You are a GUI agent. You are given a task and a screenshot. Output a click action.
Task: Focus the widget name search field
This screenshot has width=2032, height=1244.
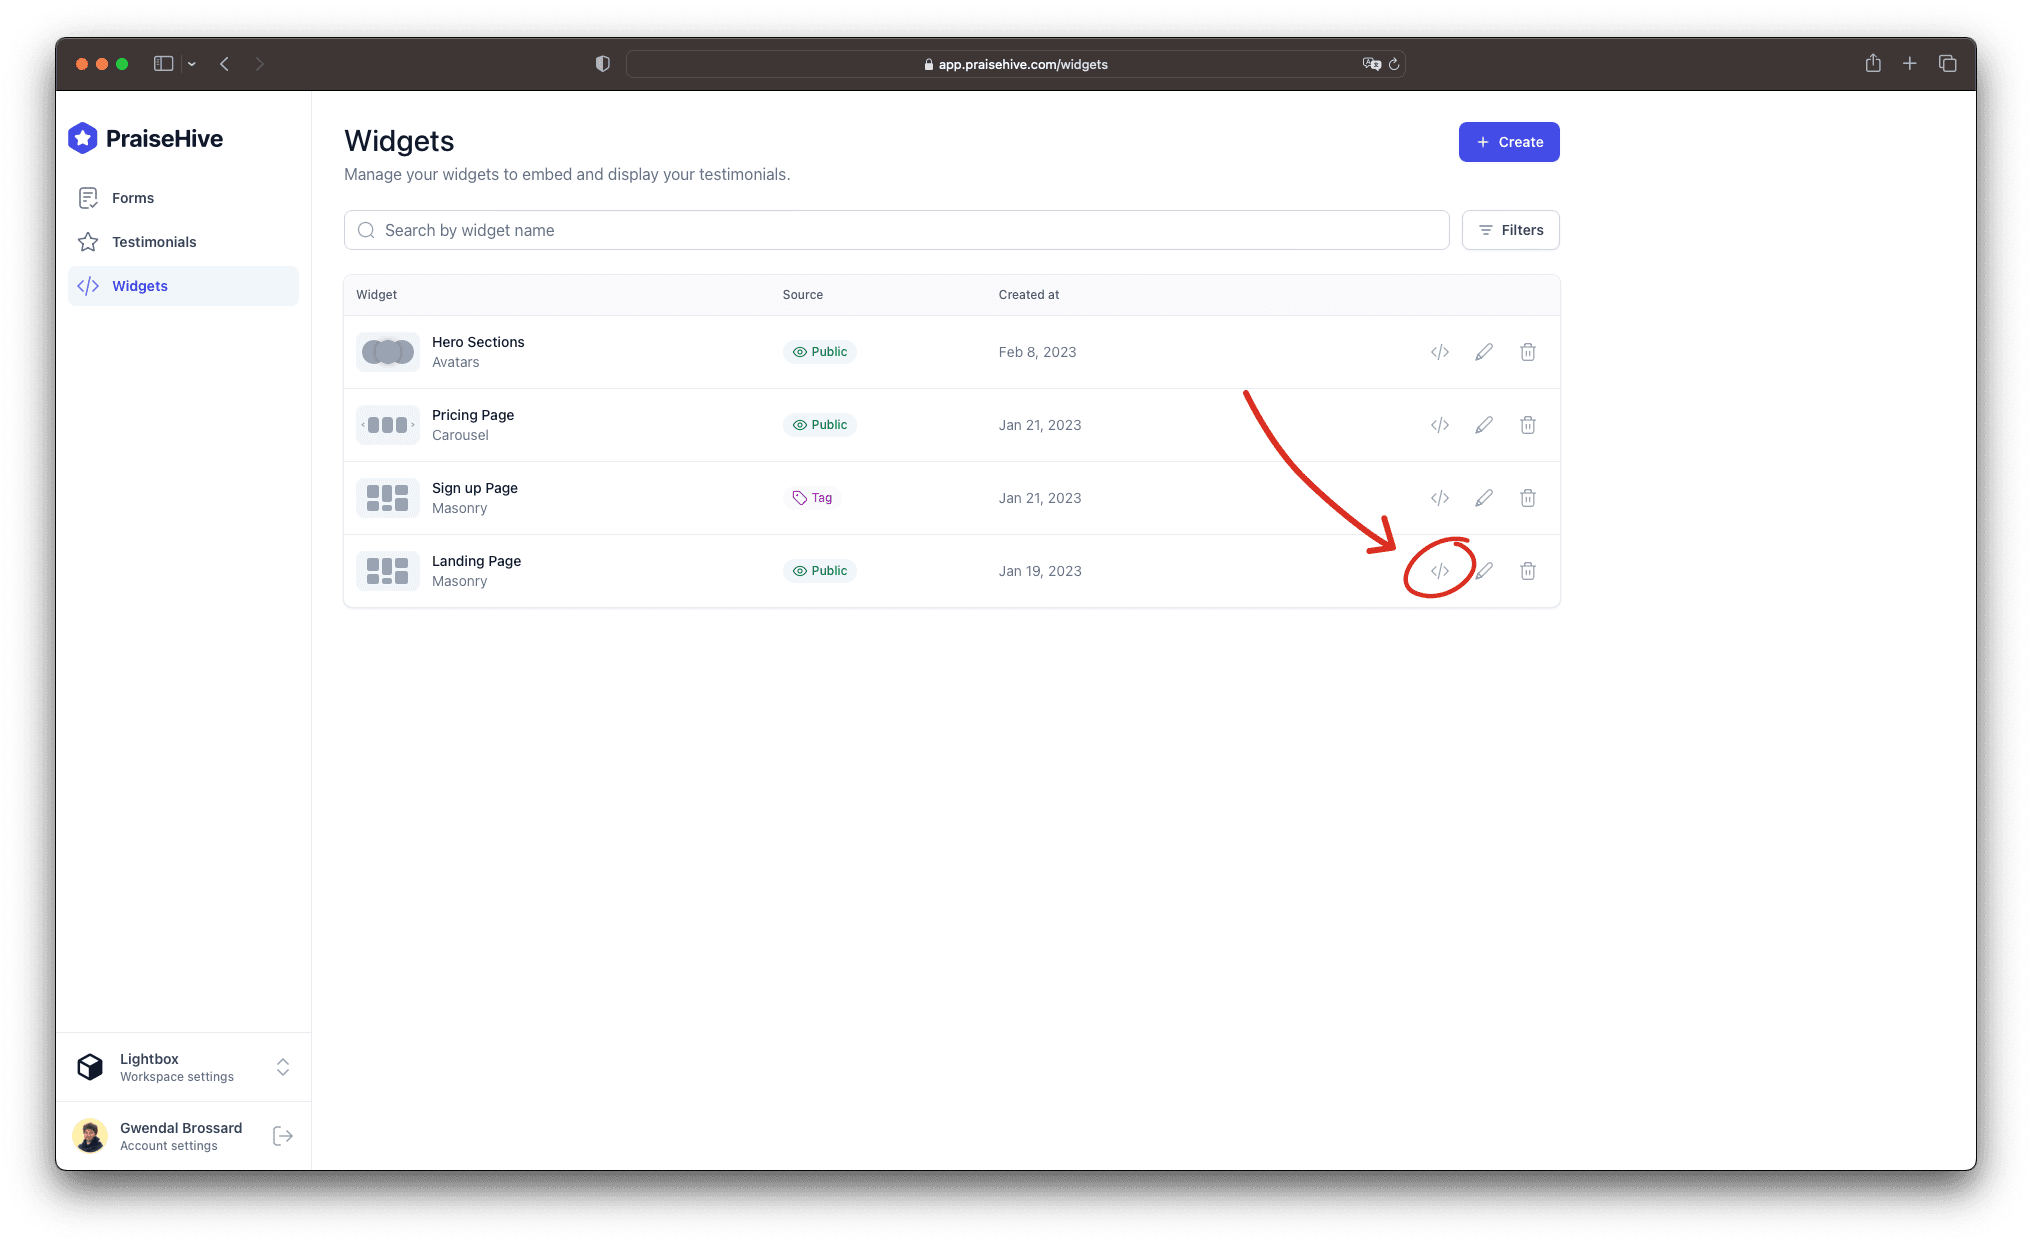(x=896, y=230)
